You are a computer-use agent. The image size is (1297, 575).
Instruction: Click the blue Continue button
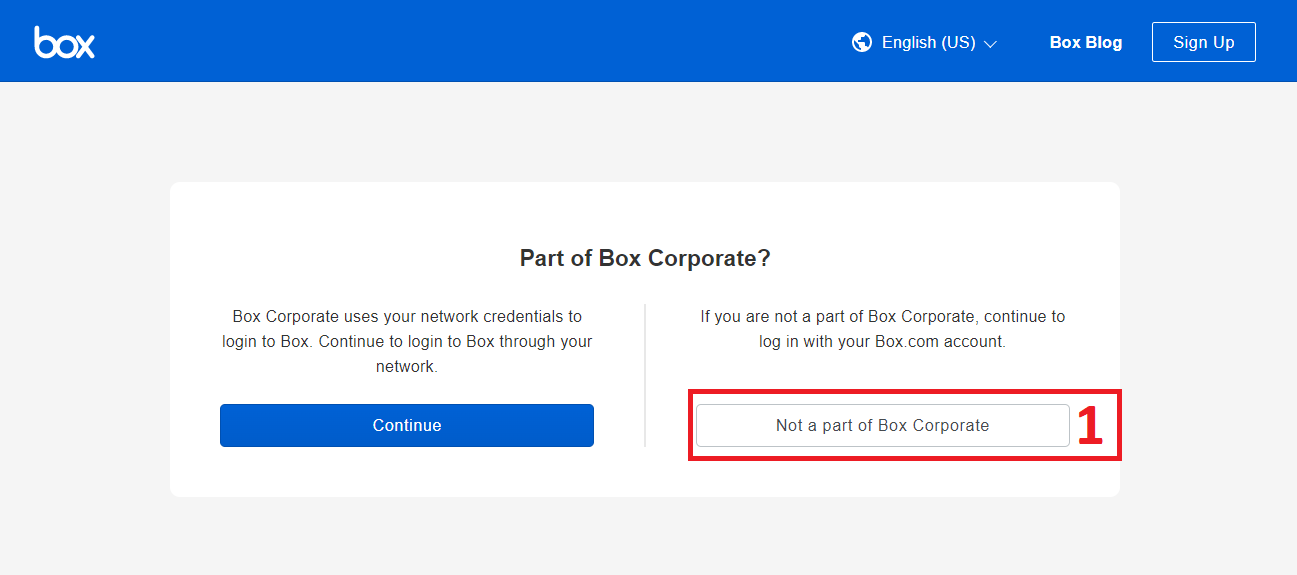click(x=406, y=425)
